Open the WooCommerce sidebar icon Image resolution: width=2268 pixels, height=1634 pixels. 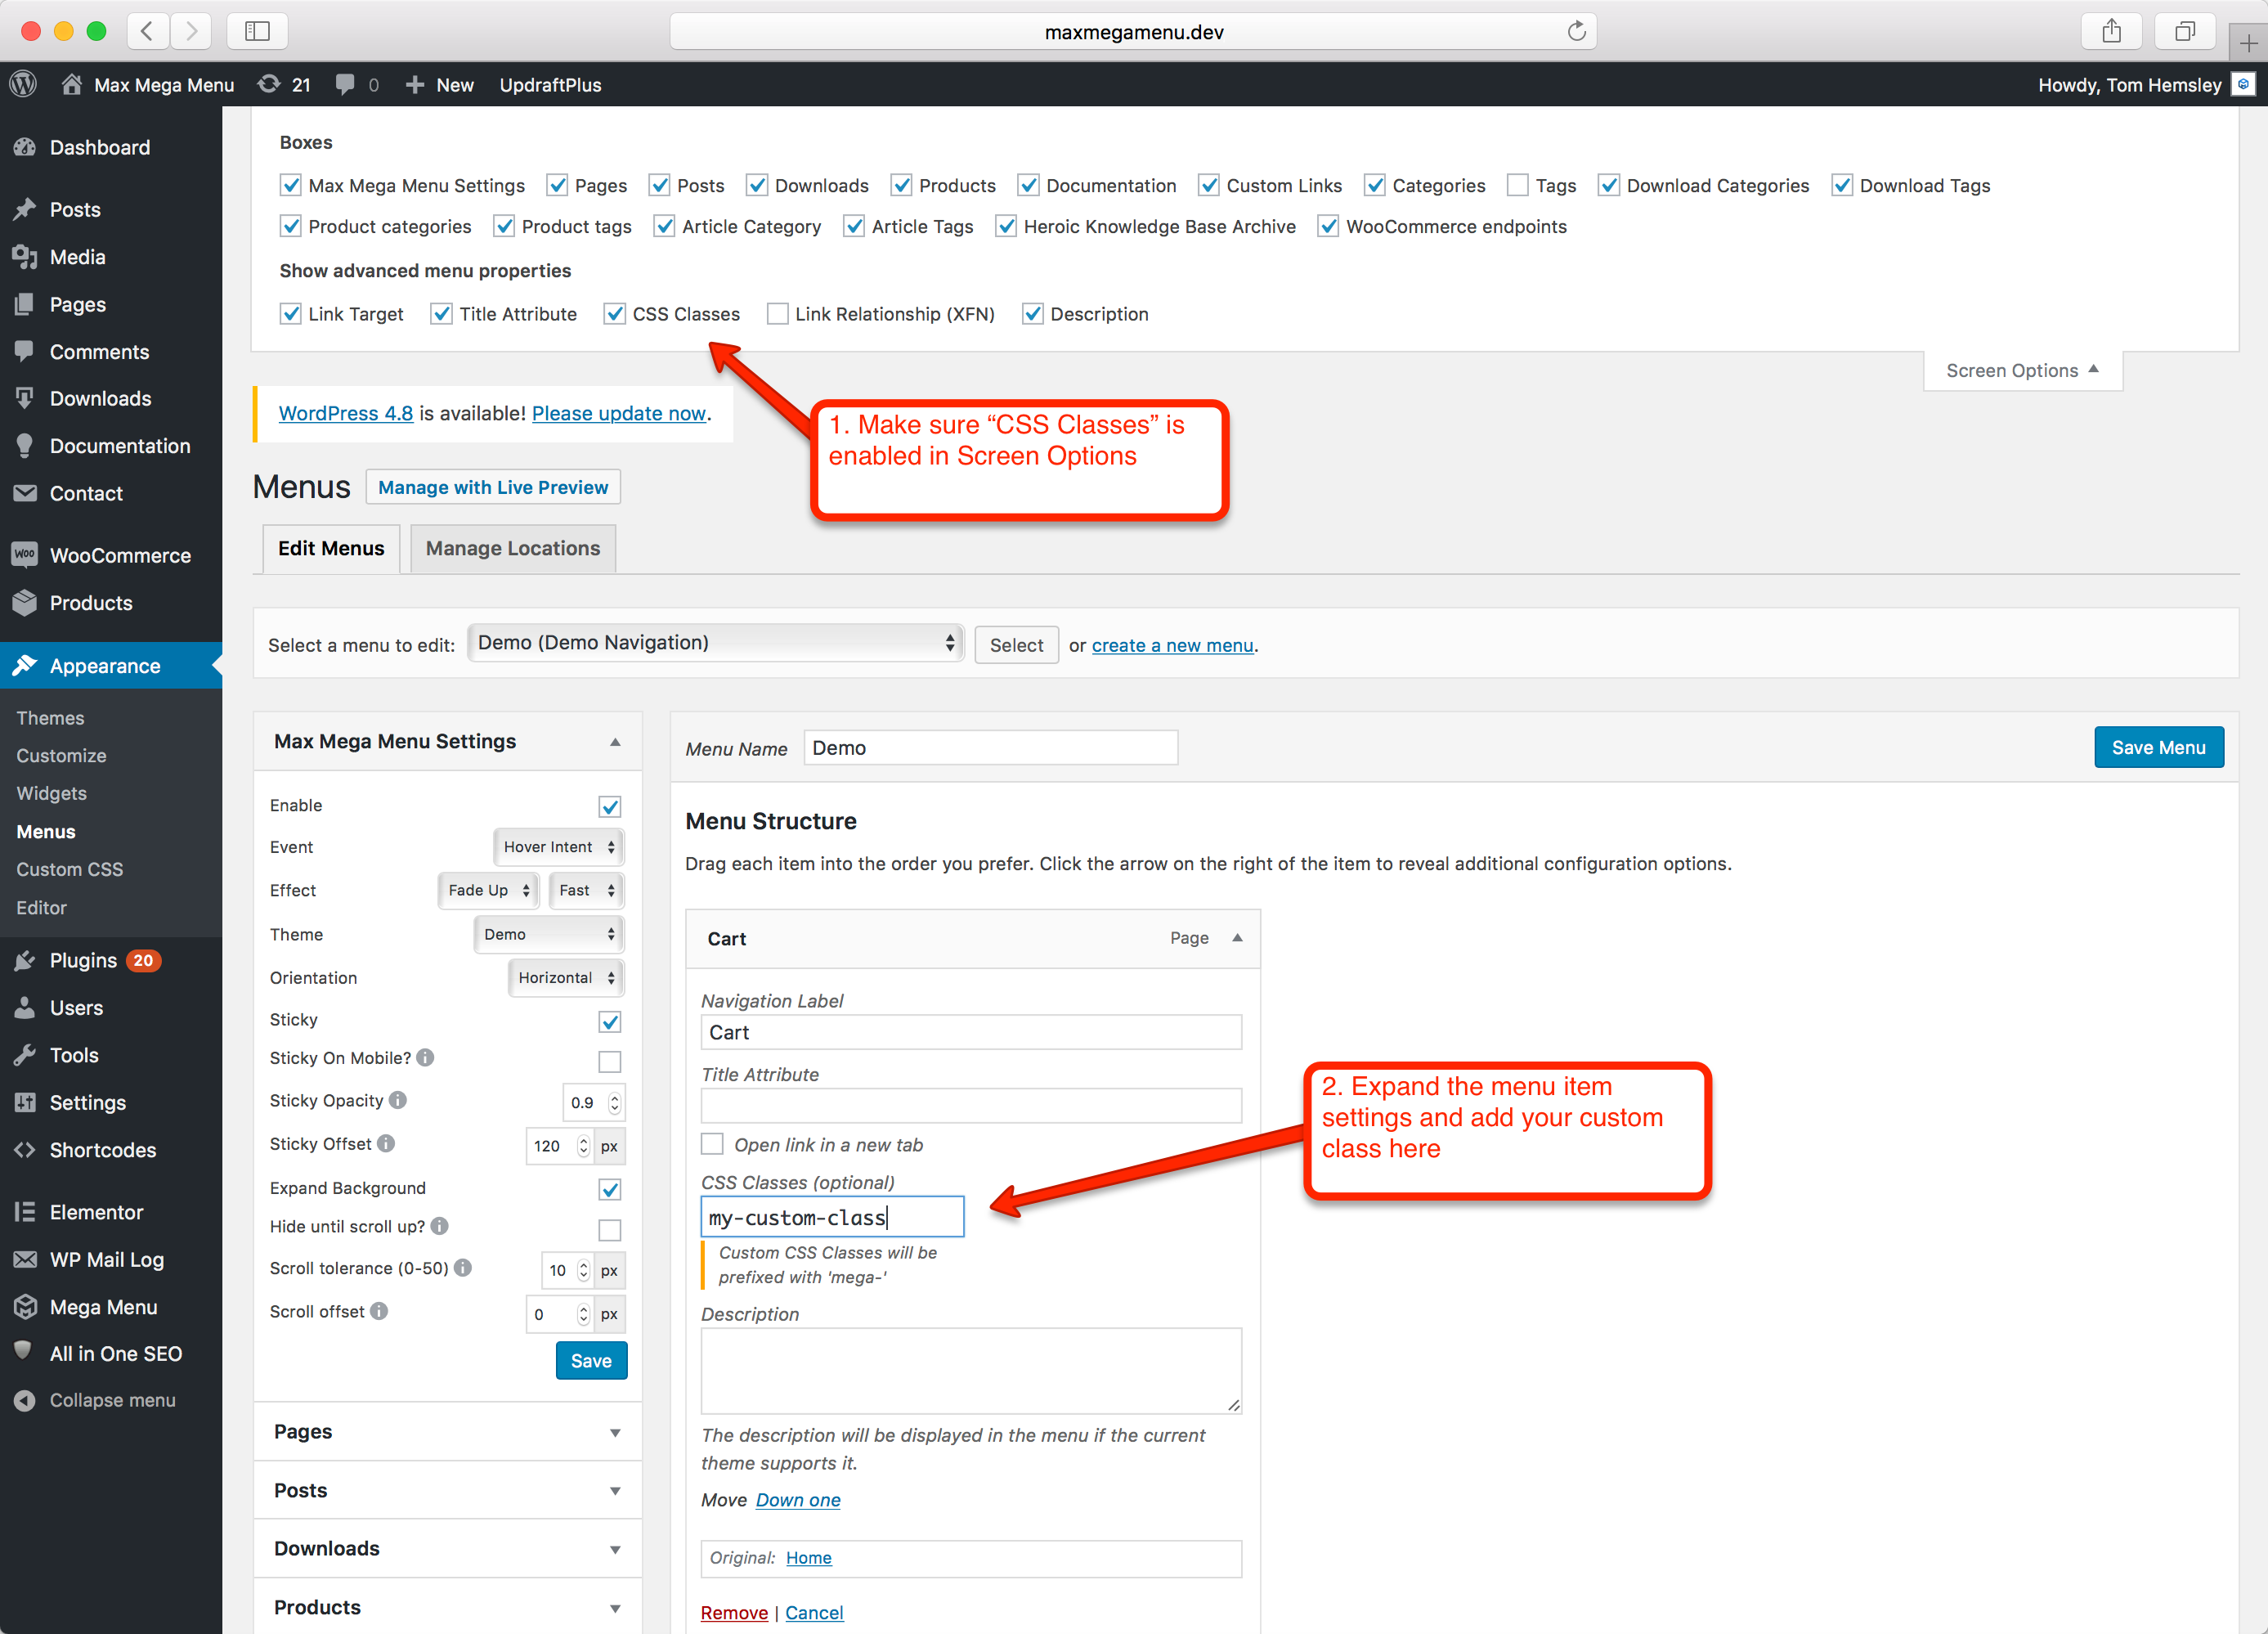pyautogui.click(x=25, y=554)
